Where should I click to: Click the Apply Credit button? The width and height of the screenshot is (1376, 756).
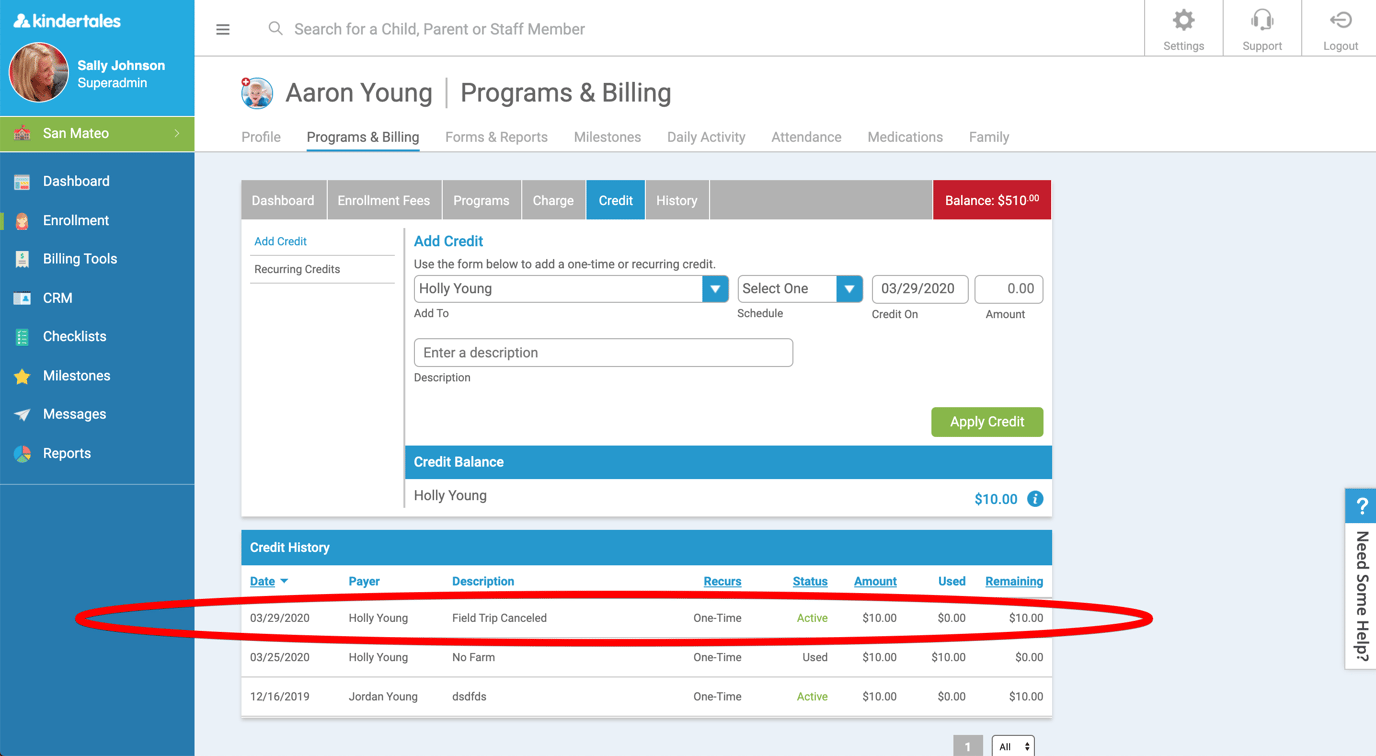pyautogui.click(x=987, y=421)
